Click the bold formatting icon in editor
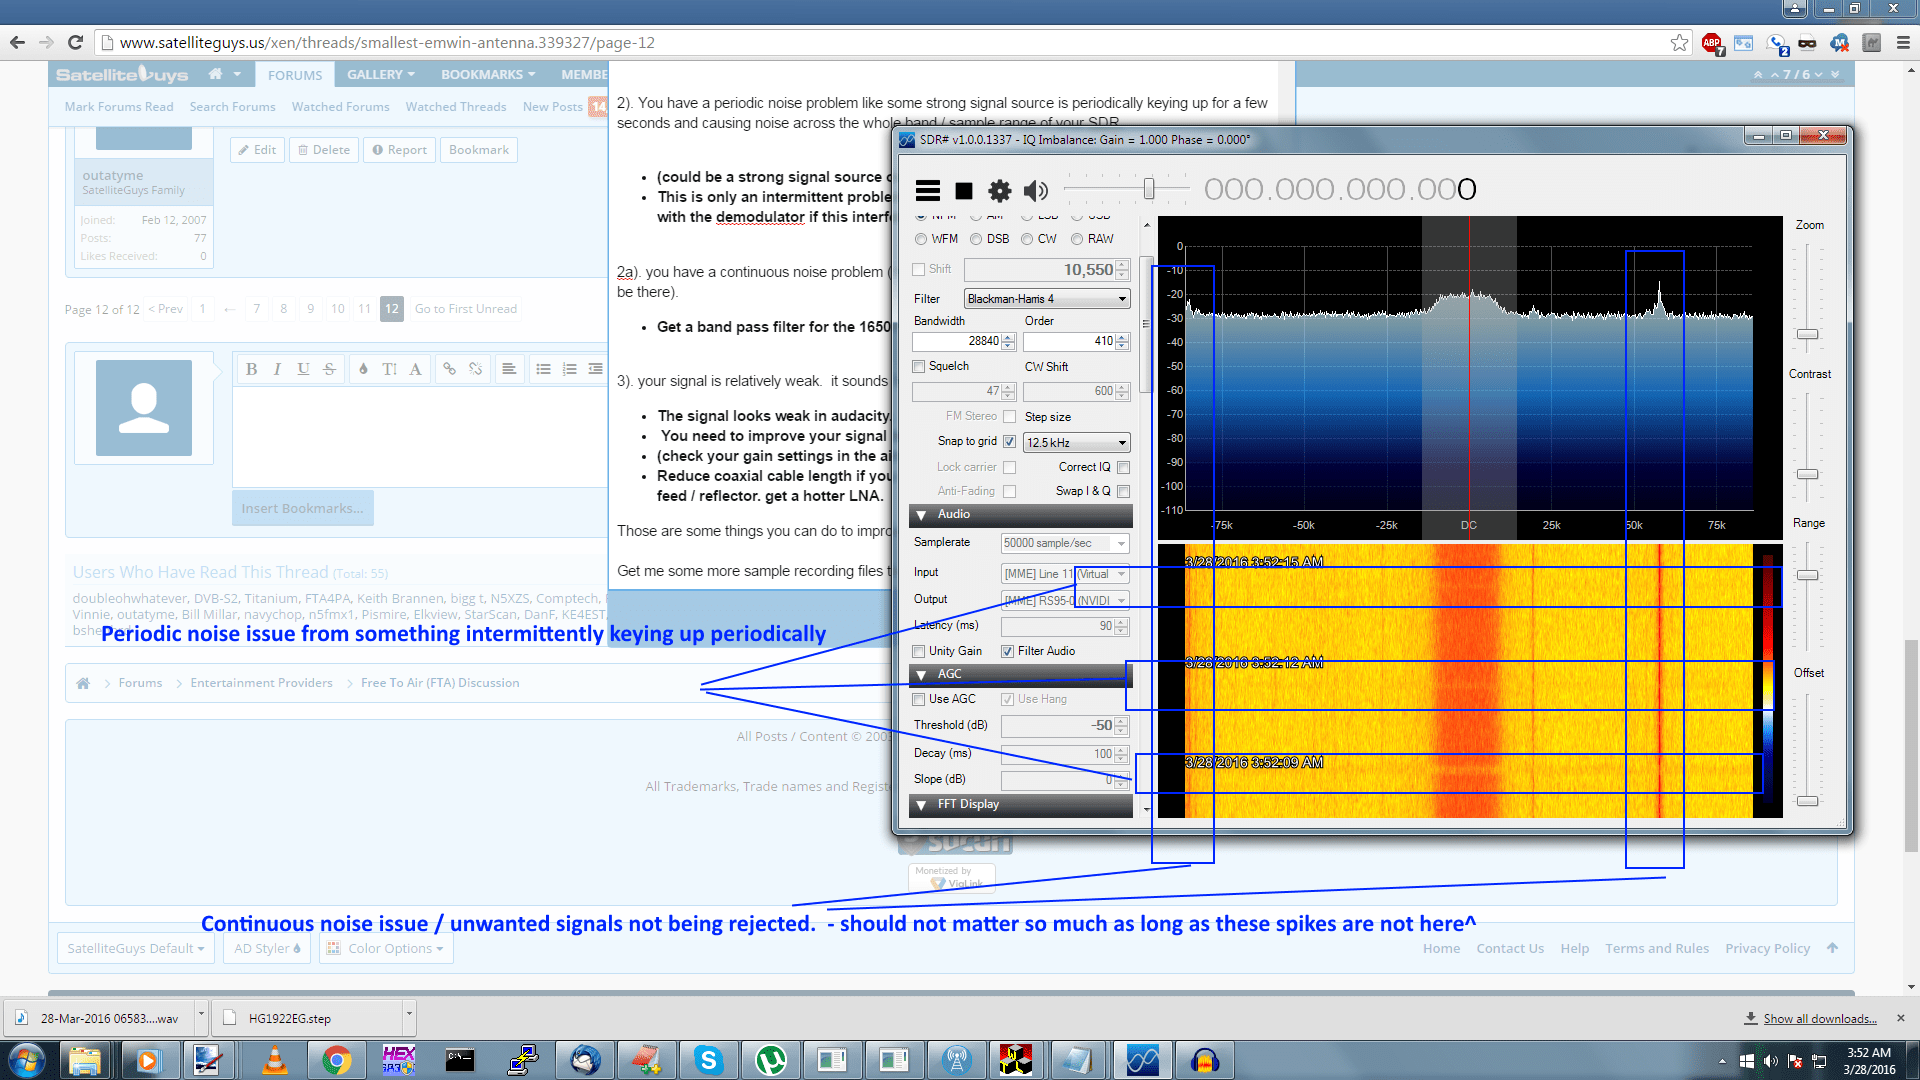 (x=252, y=369)
